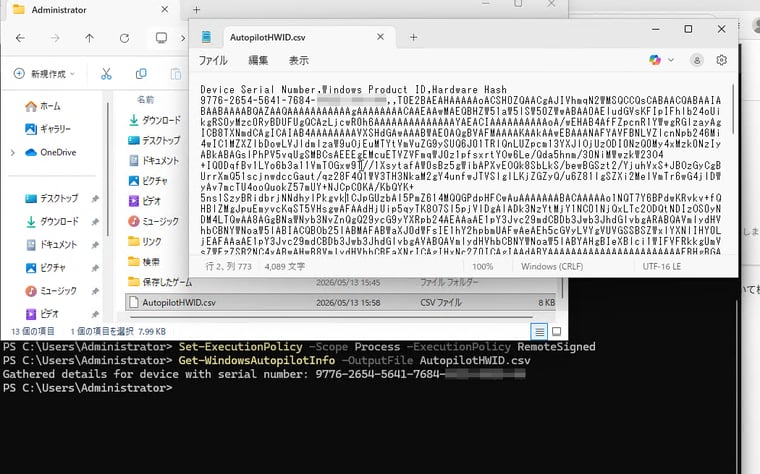Screen dimensions: 760x474
Task: Click the Back arrow in File Explorer
Action: tap(20, 38)
